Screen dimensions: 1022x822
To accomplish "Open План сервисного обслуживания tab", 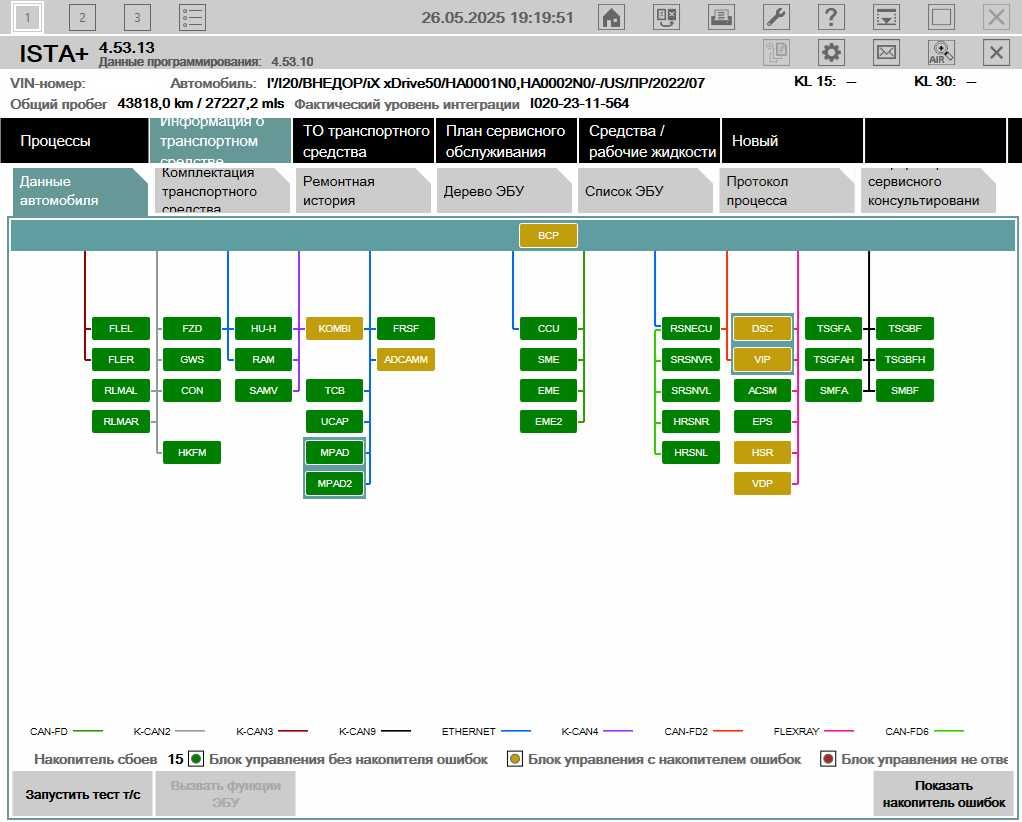I will (x=506, y=141).
